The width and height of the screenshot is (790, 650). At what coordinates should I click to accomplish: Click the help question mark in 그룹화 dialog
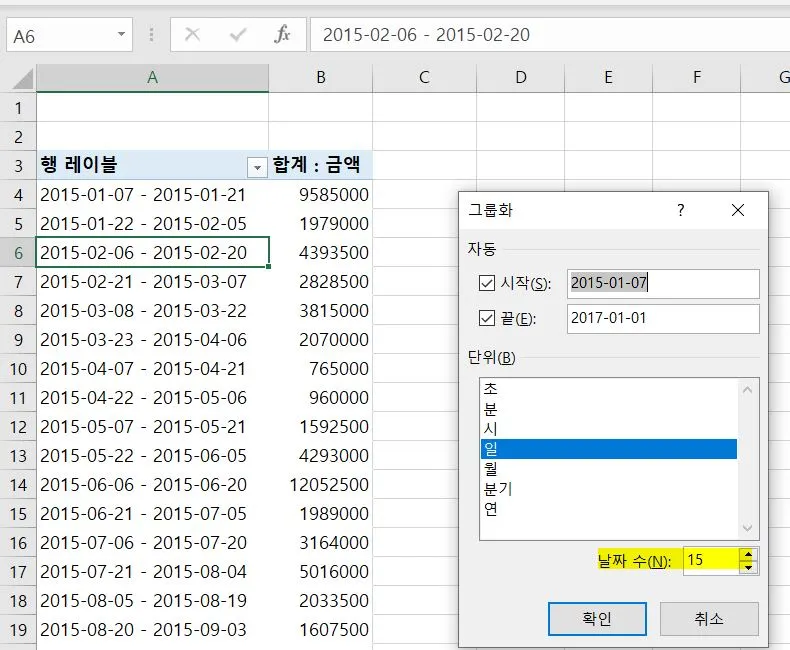tap(681, 210)
